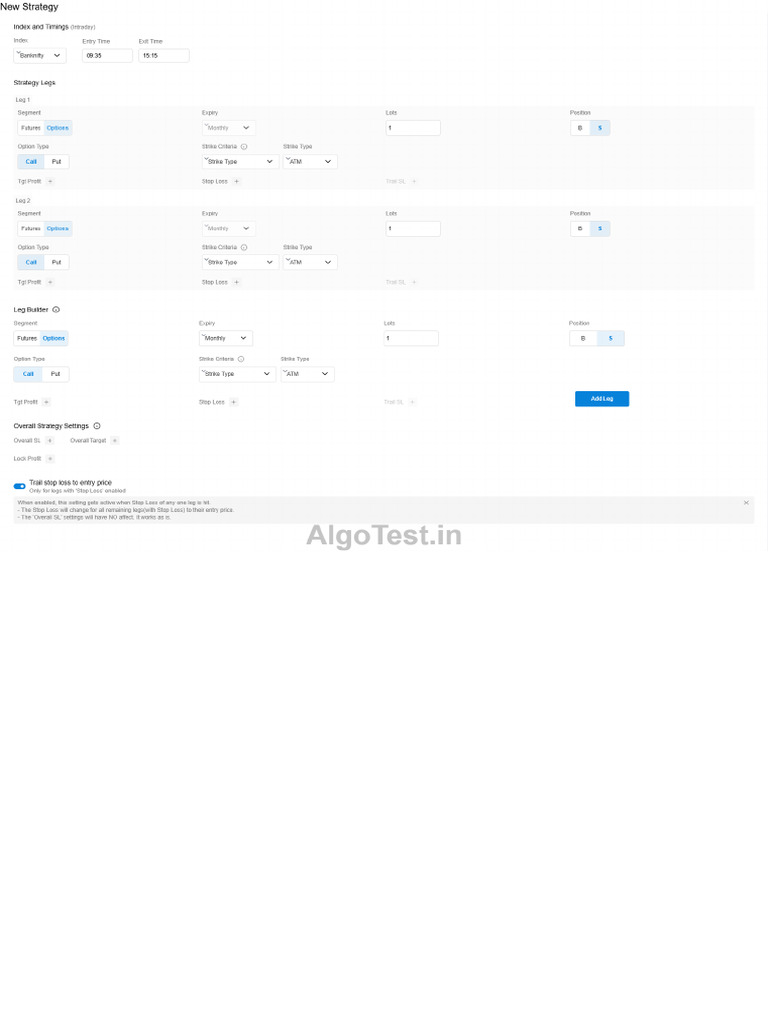Viewport: 768px width, 1024px height.
Task: Open Leg 2 ATM Strike Type dropdown
Action: (310, 262)
